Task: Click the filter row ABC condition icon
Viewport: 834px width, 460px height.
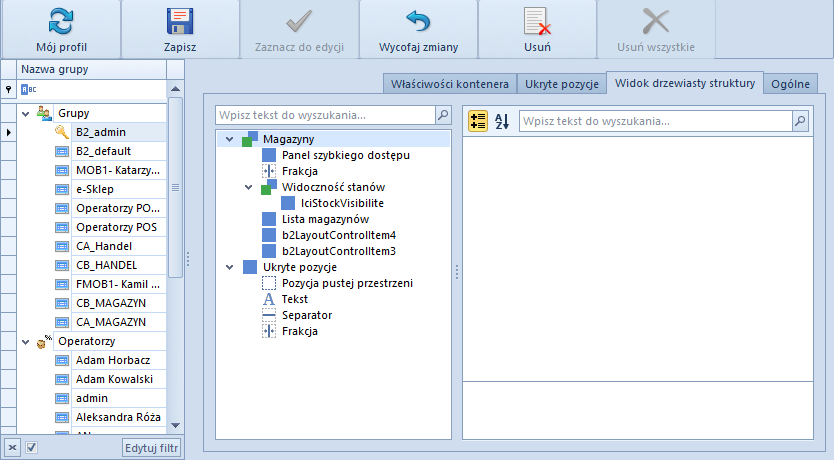Action: pos(29,89)
